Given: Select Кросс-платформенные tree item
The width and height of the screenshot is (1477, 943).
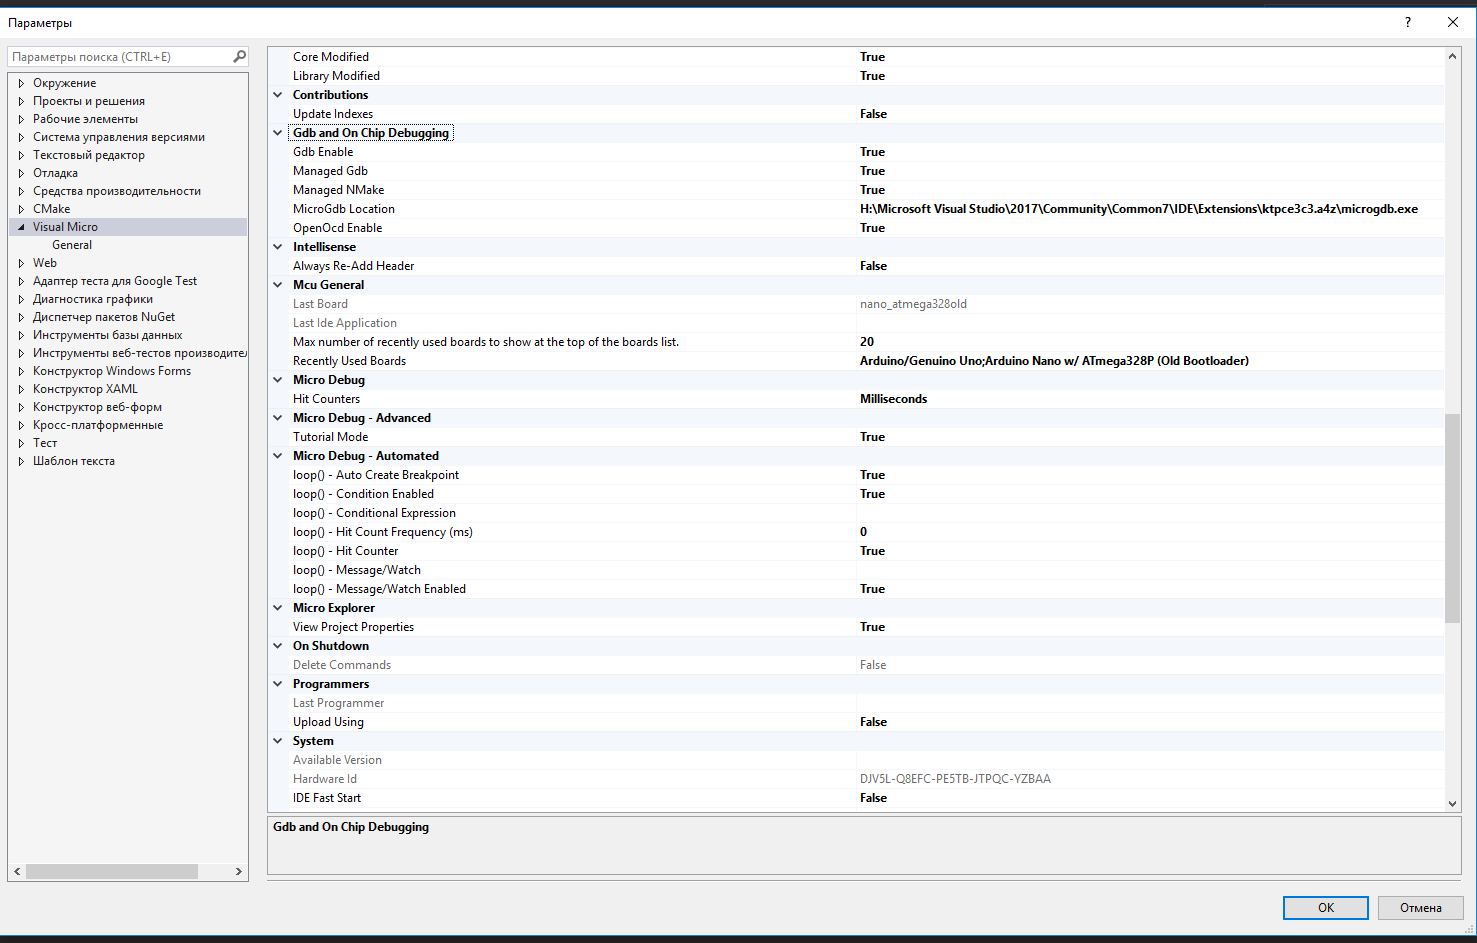Looking at the screenshot, I should [98, 425].
